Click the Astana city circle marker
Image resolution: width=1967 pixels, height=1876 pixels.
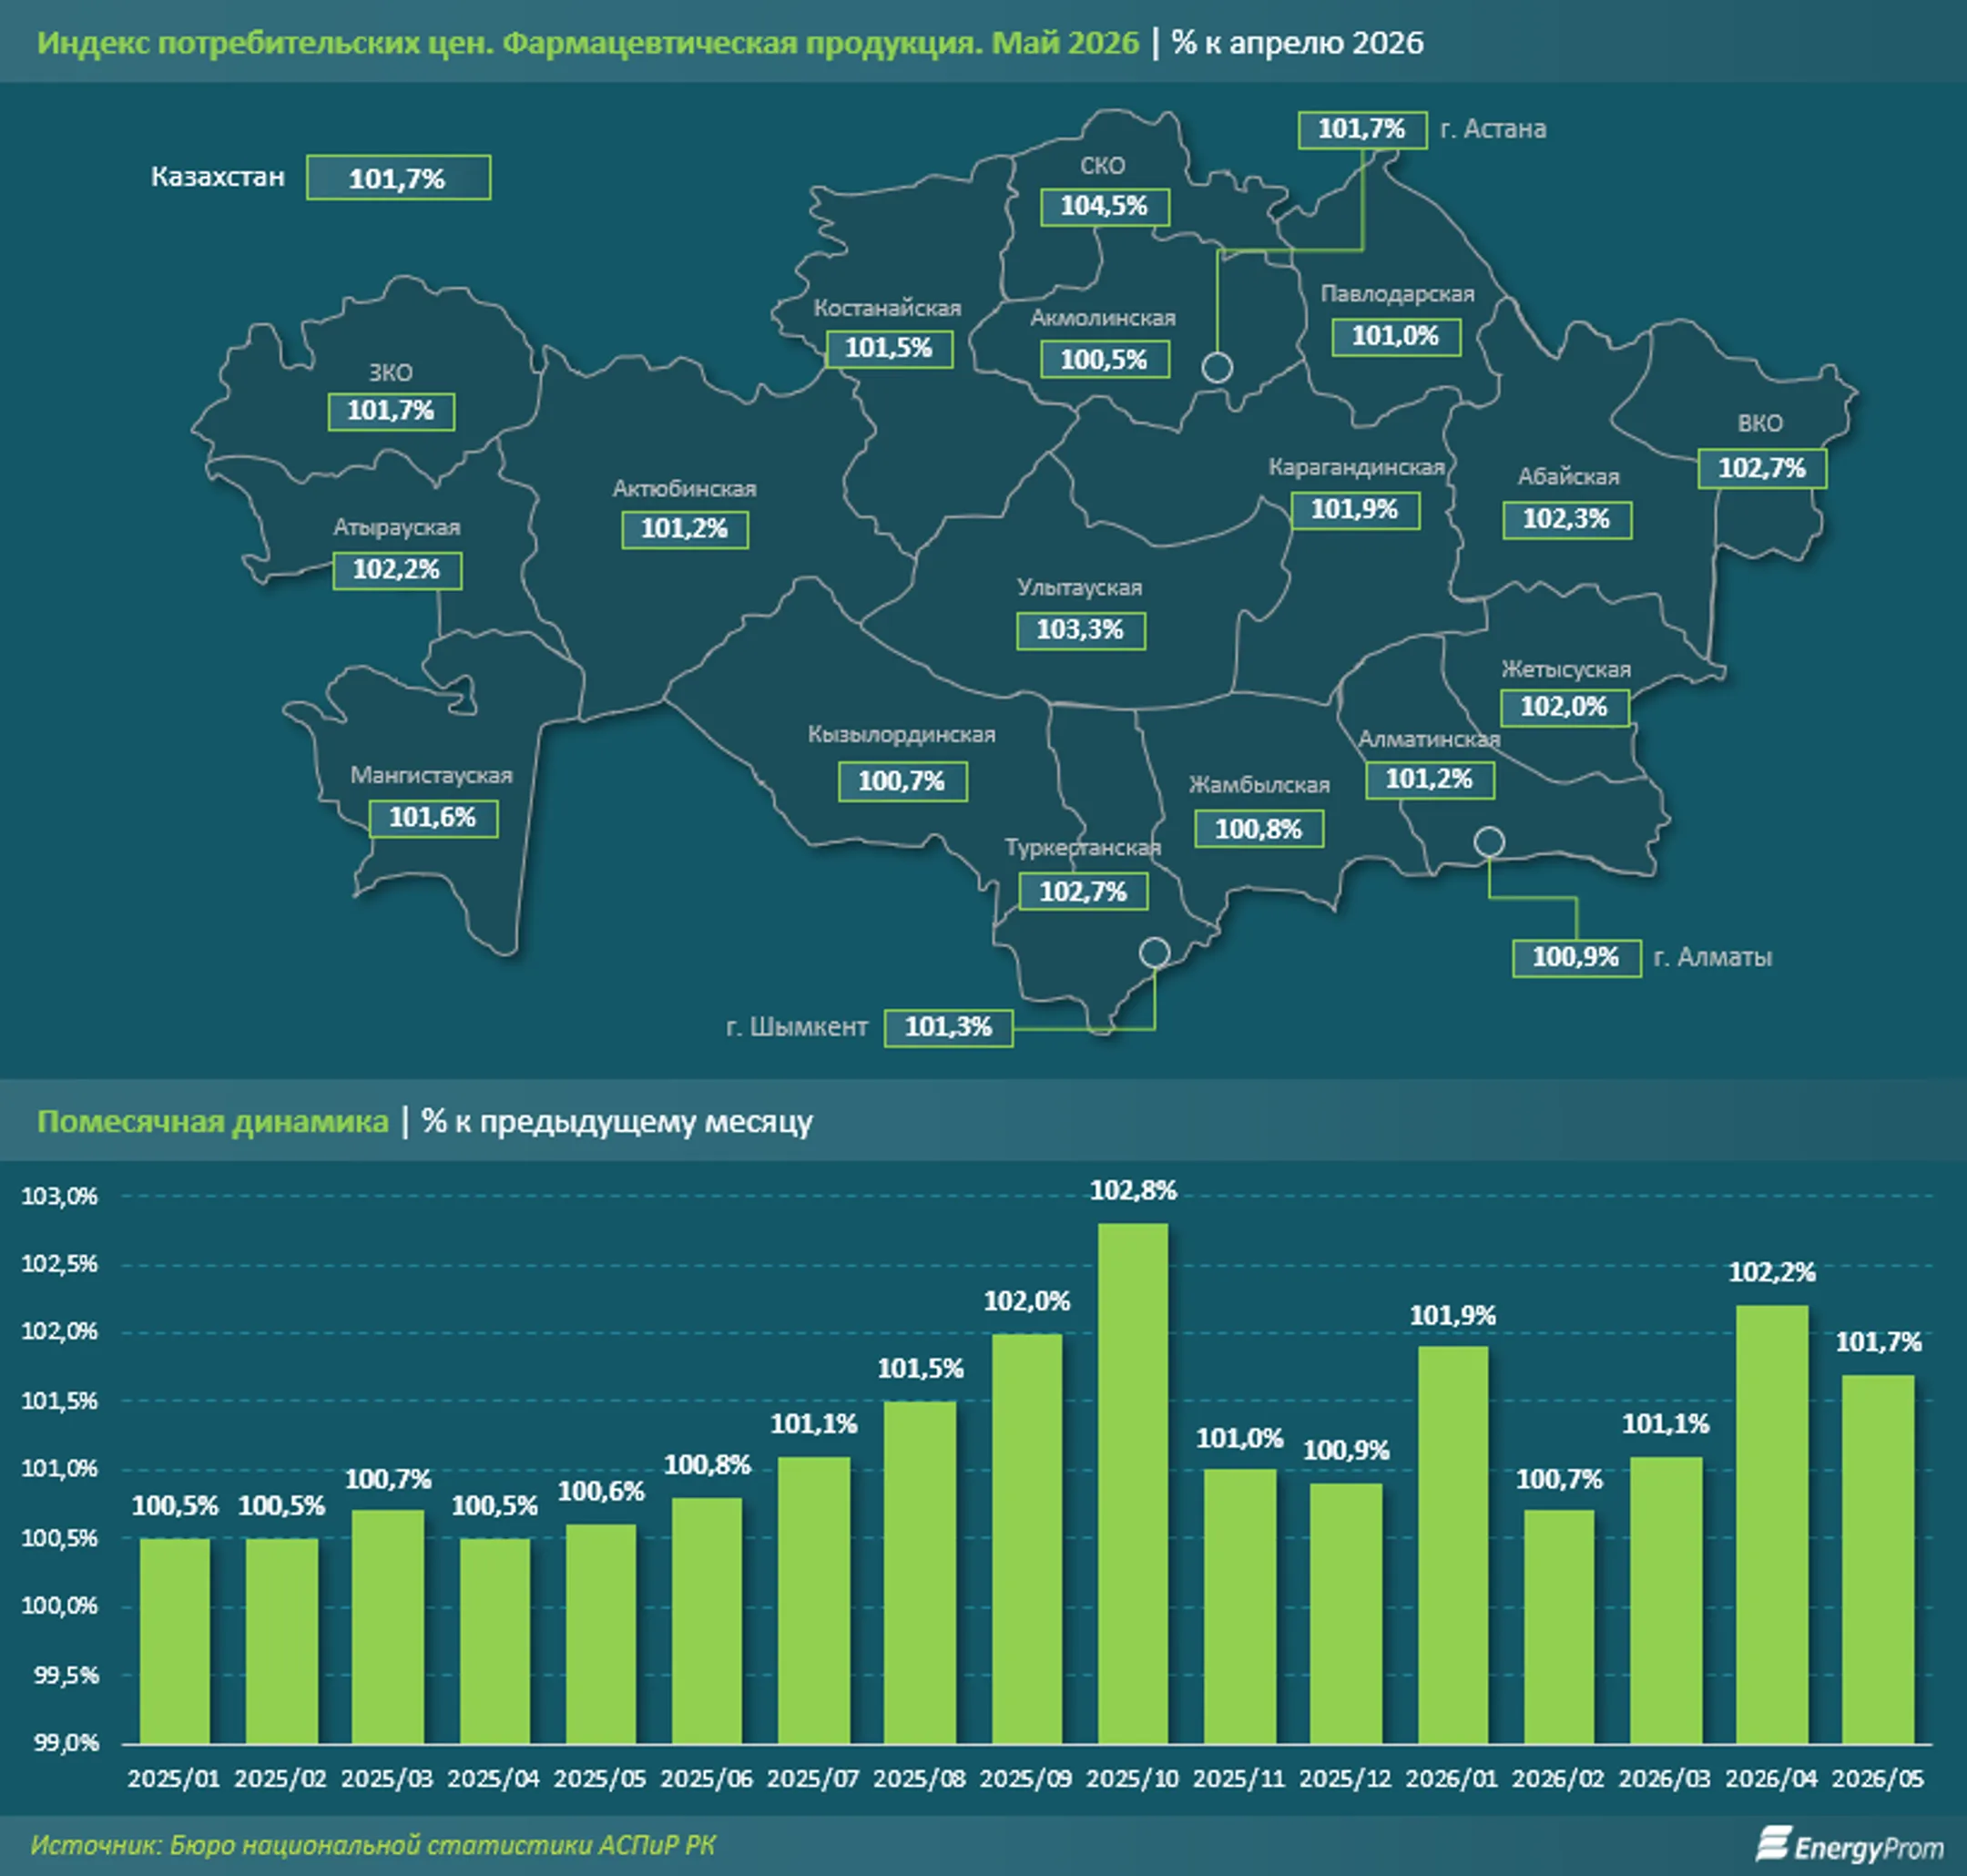1216,368
